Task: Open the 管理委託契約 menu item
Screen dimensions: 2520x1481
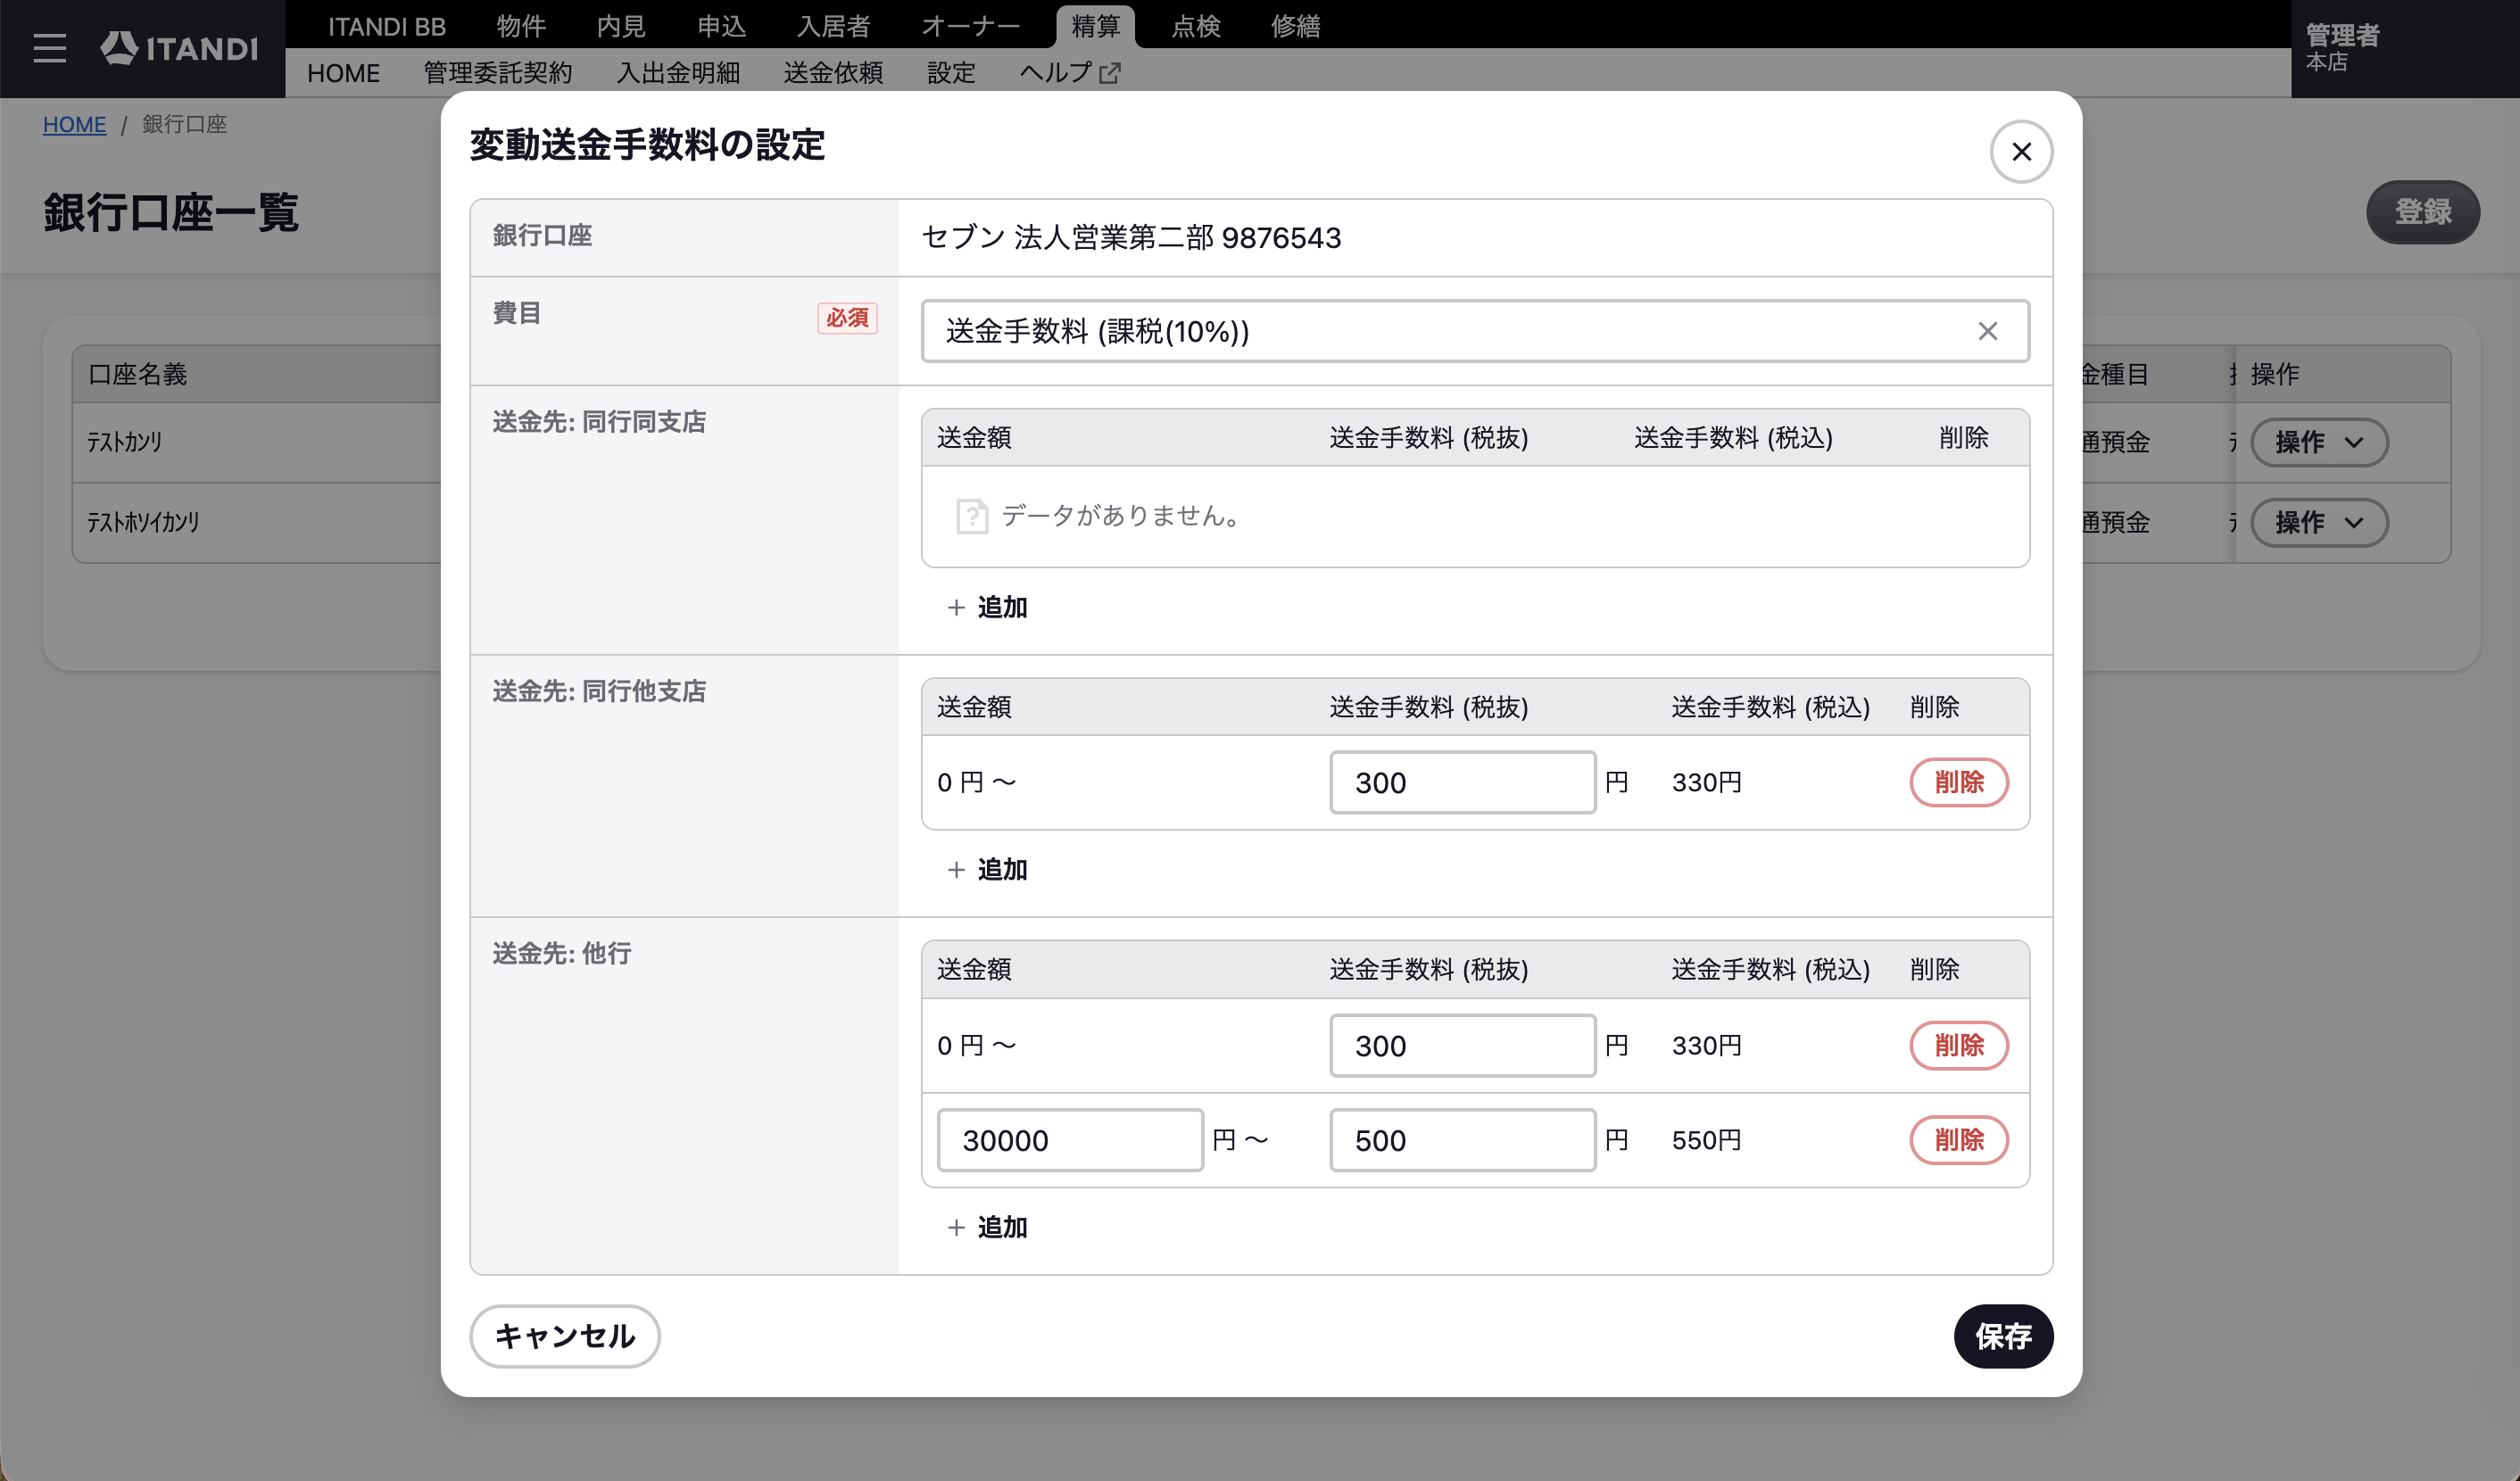Action: 498,73
